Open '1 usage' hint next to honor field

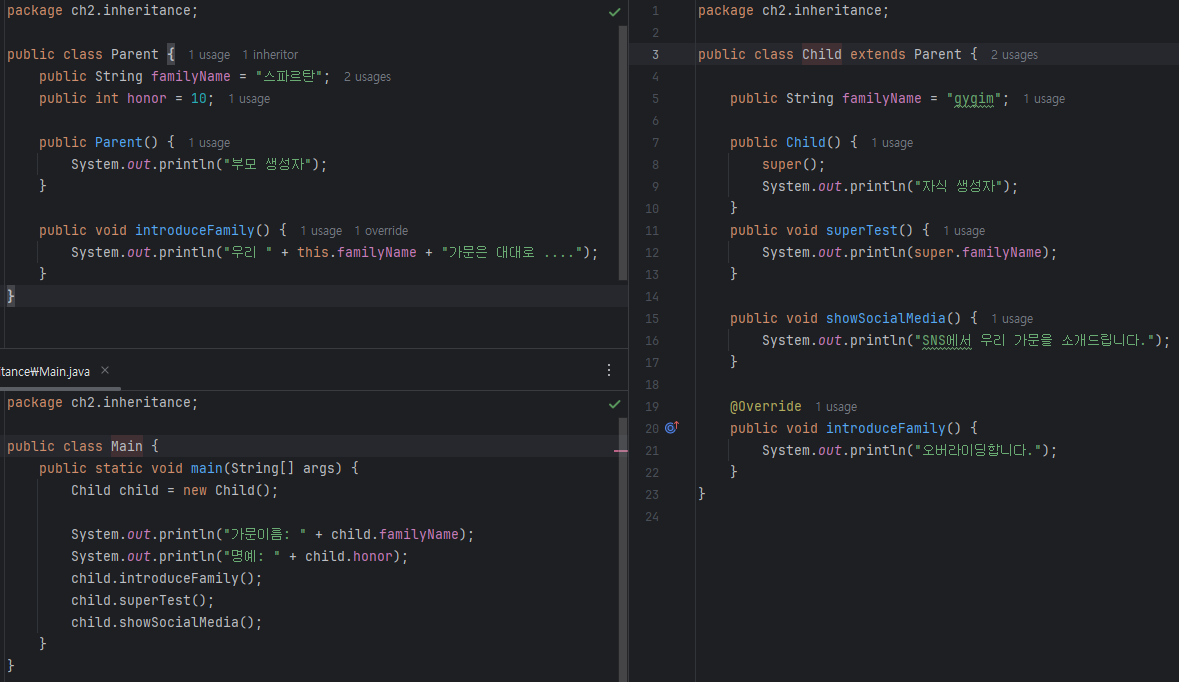pos(249,99)
